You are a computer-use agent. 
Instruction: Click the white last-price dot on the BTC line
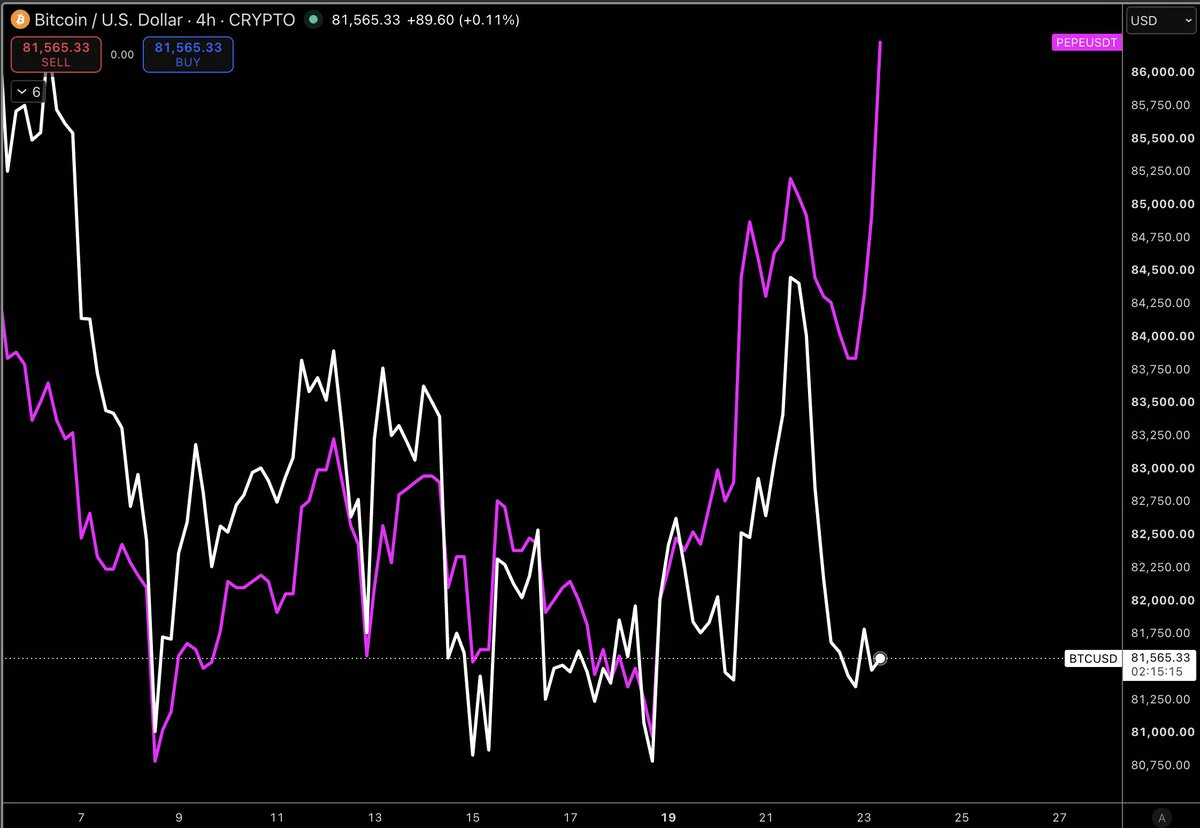880,658
